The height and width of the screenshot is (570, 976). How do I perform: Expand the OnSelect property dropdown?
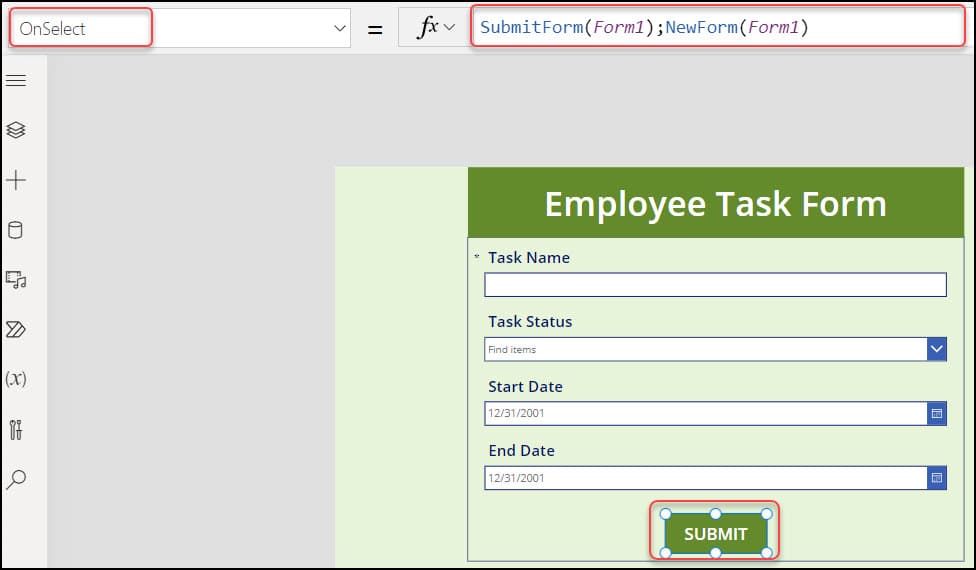pos(340,28)
